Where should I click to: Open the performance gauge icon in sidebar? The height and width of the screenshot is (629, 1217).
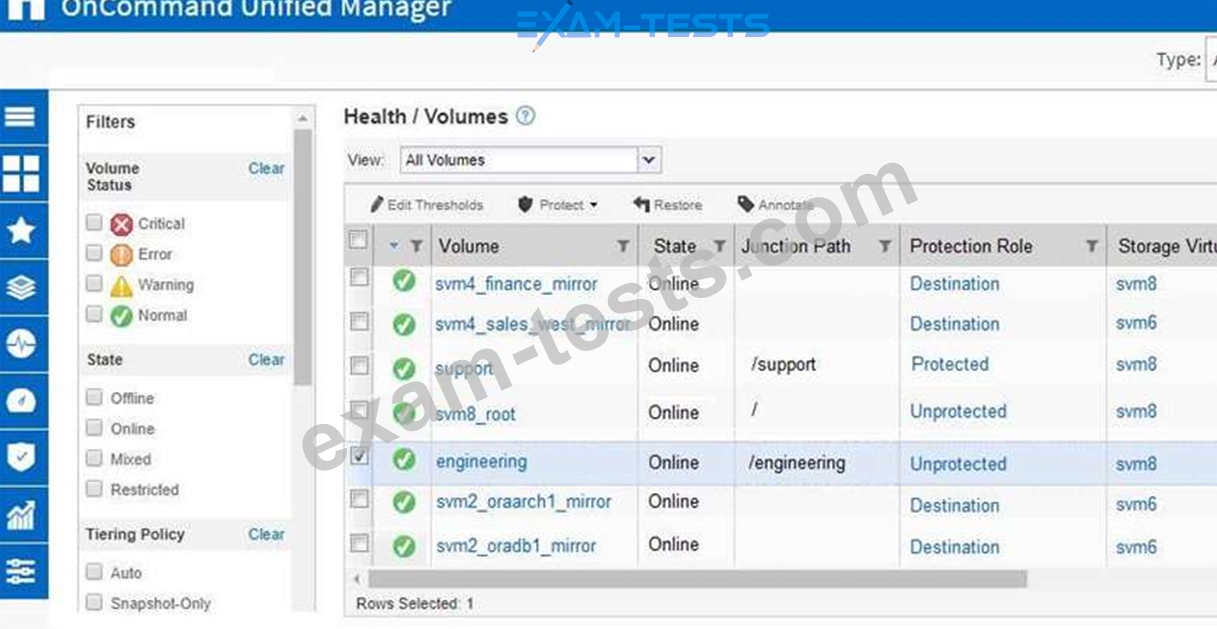pyautogui.click(x=22, y=401)
